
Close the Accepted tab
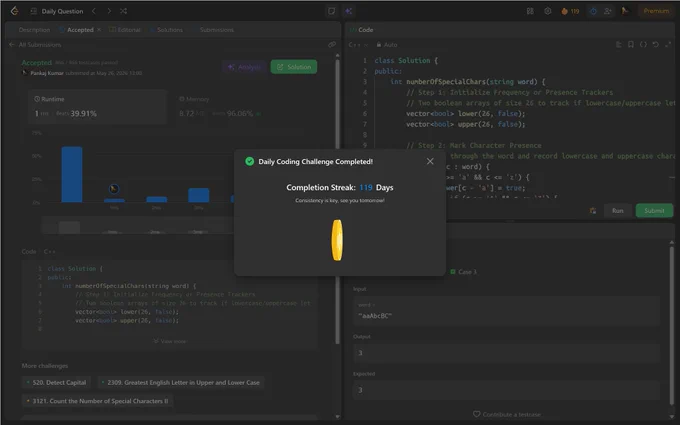[x=99, y=29]
